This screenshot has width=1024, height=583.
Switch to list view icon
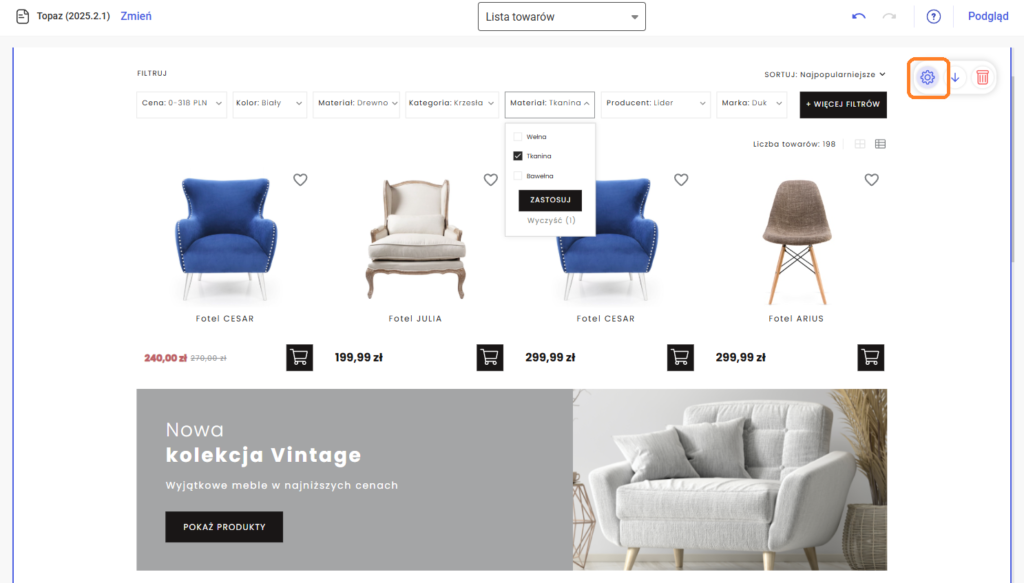[880, 144]
